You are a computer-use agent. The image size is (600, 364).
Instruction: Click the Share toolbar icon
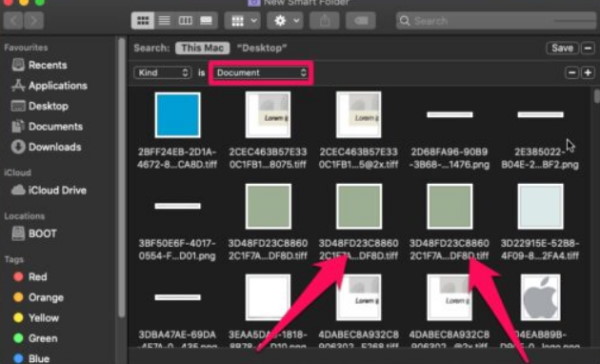point(324,20)
